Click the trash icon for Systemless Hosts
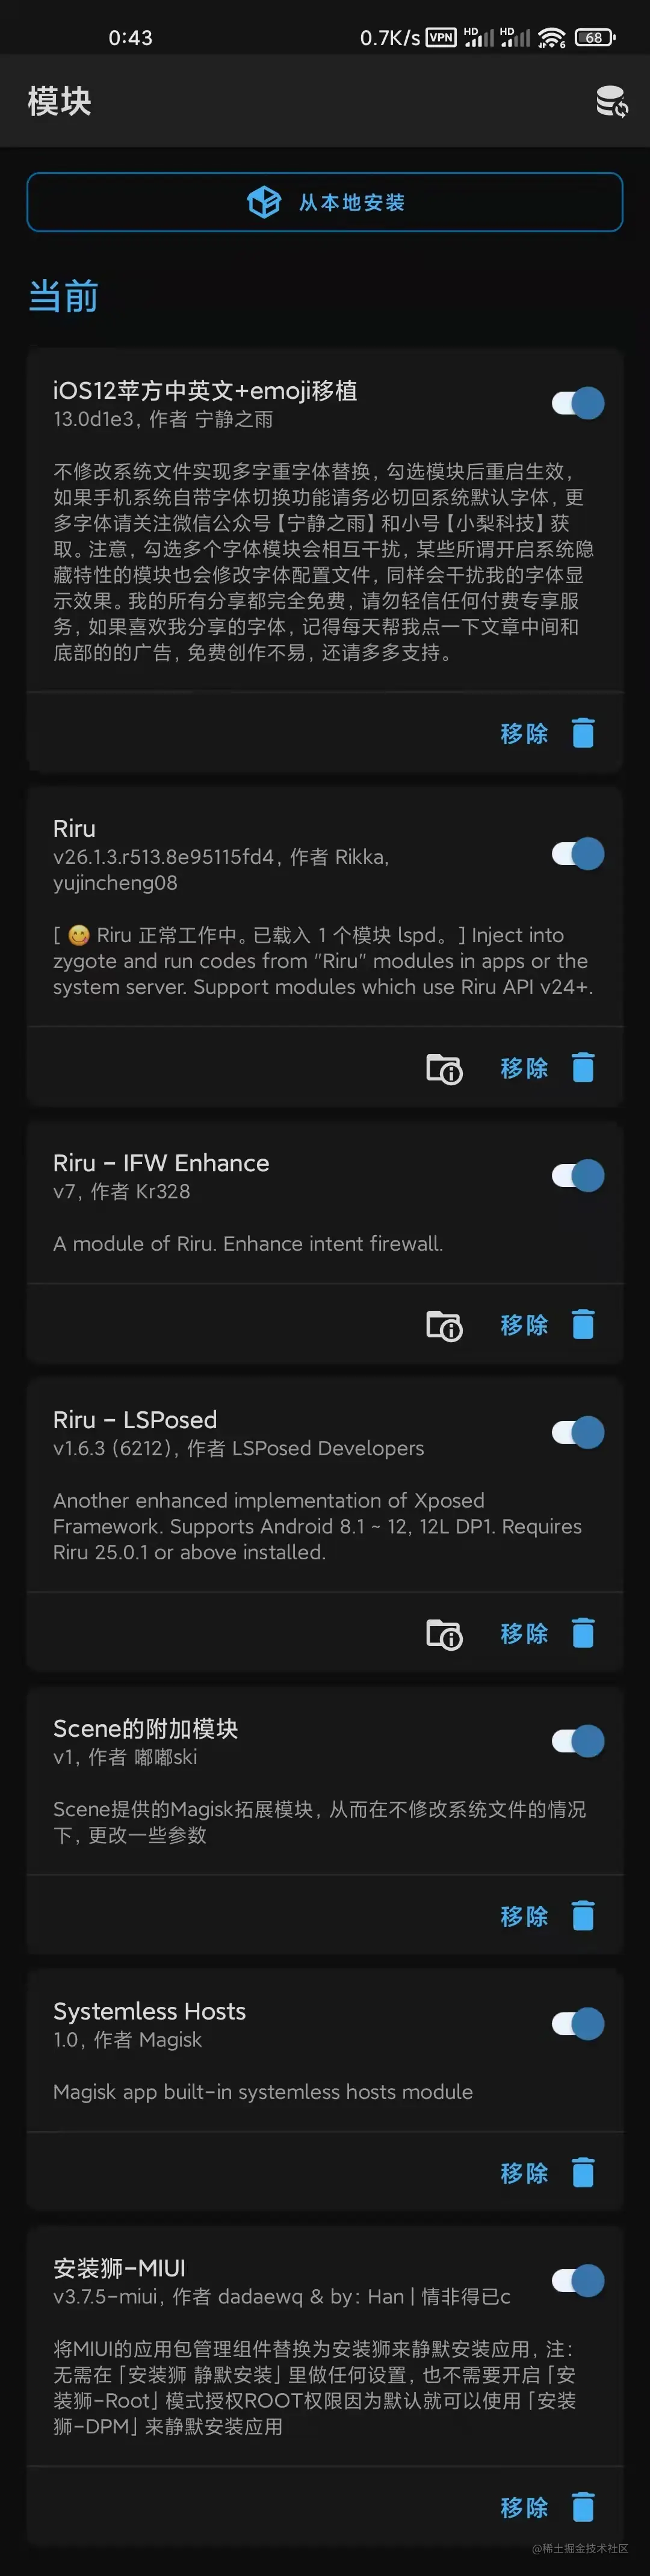 pyautogui.click(x=583, y=2173)
